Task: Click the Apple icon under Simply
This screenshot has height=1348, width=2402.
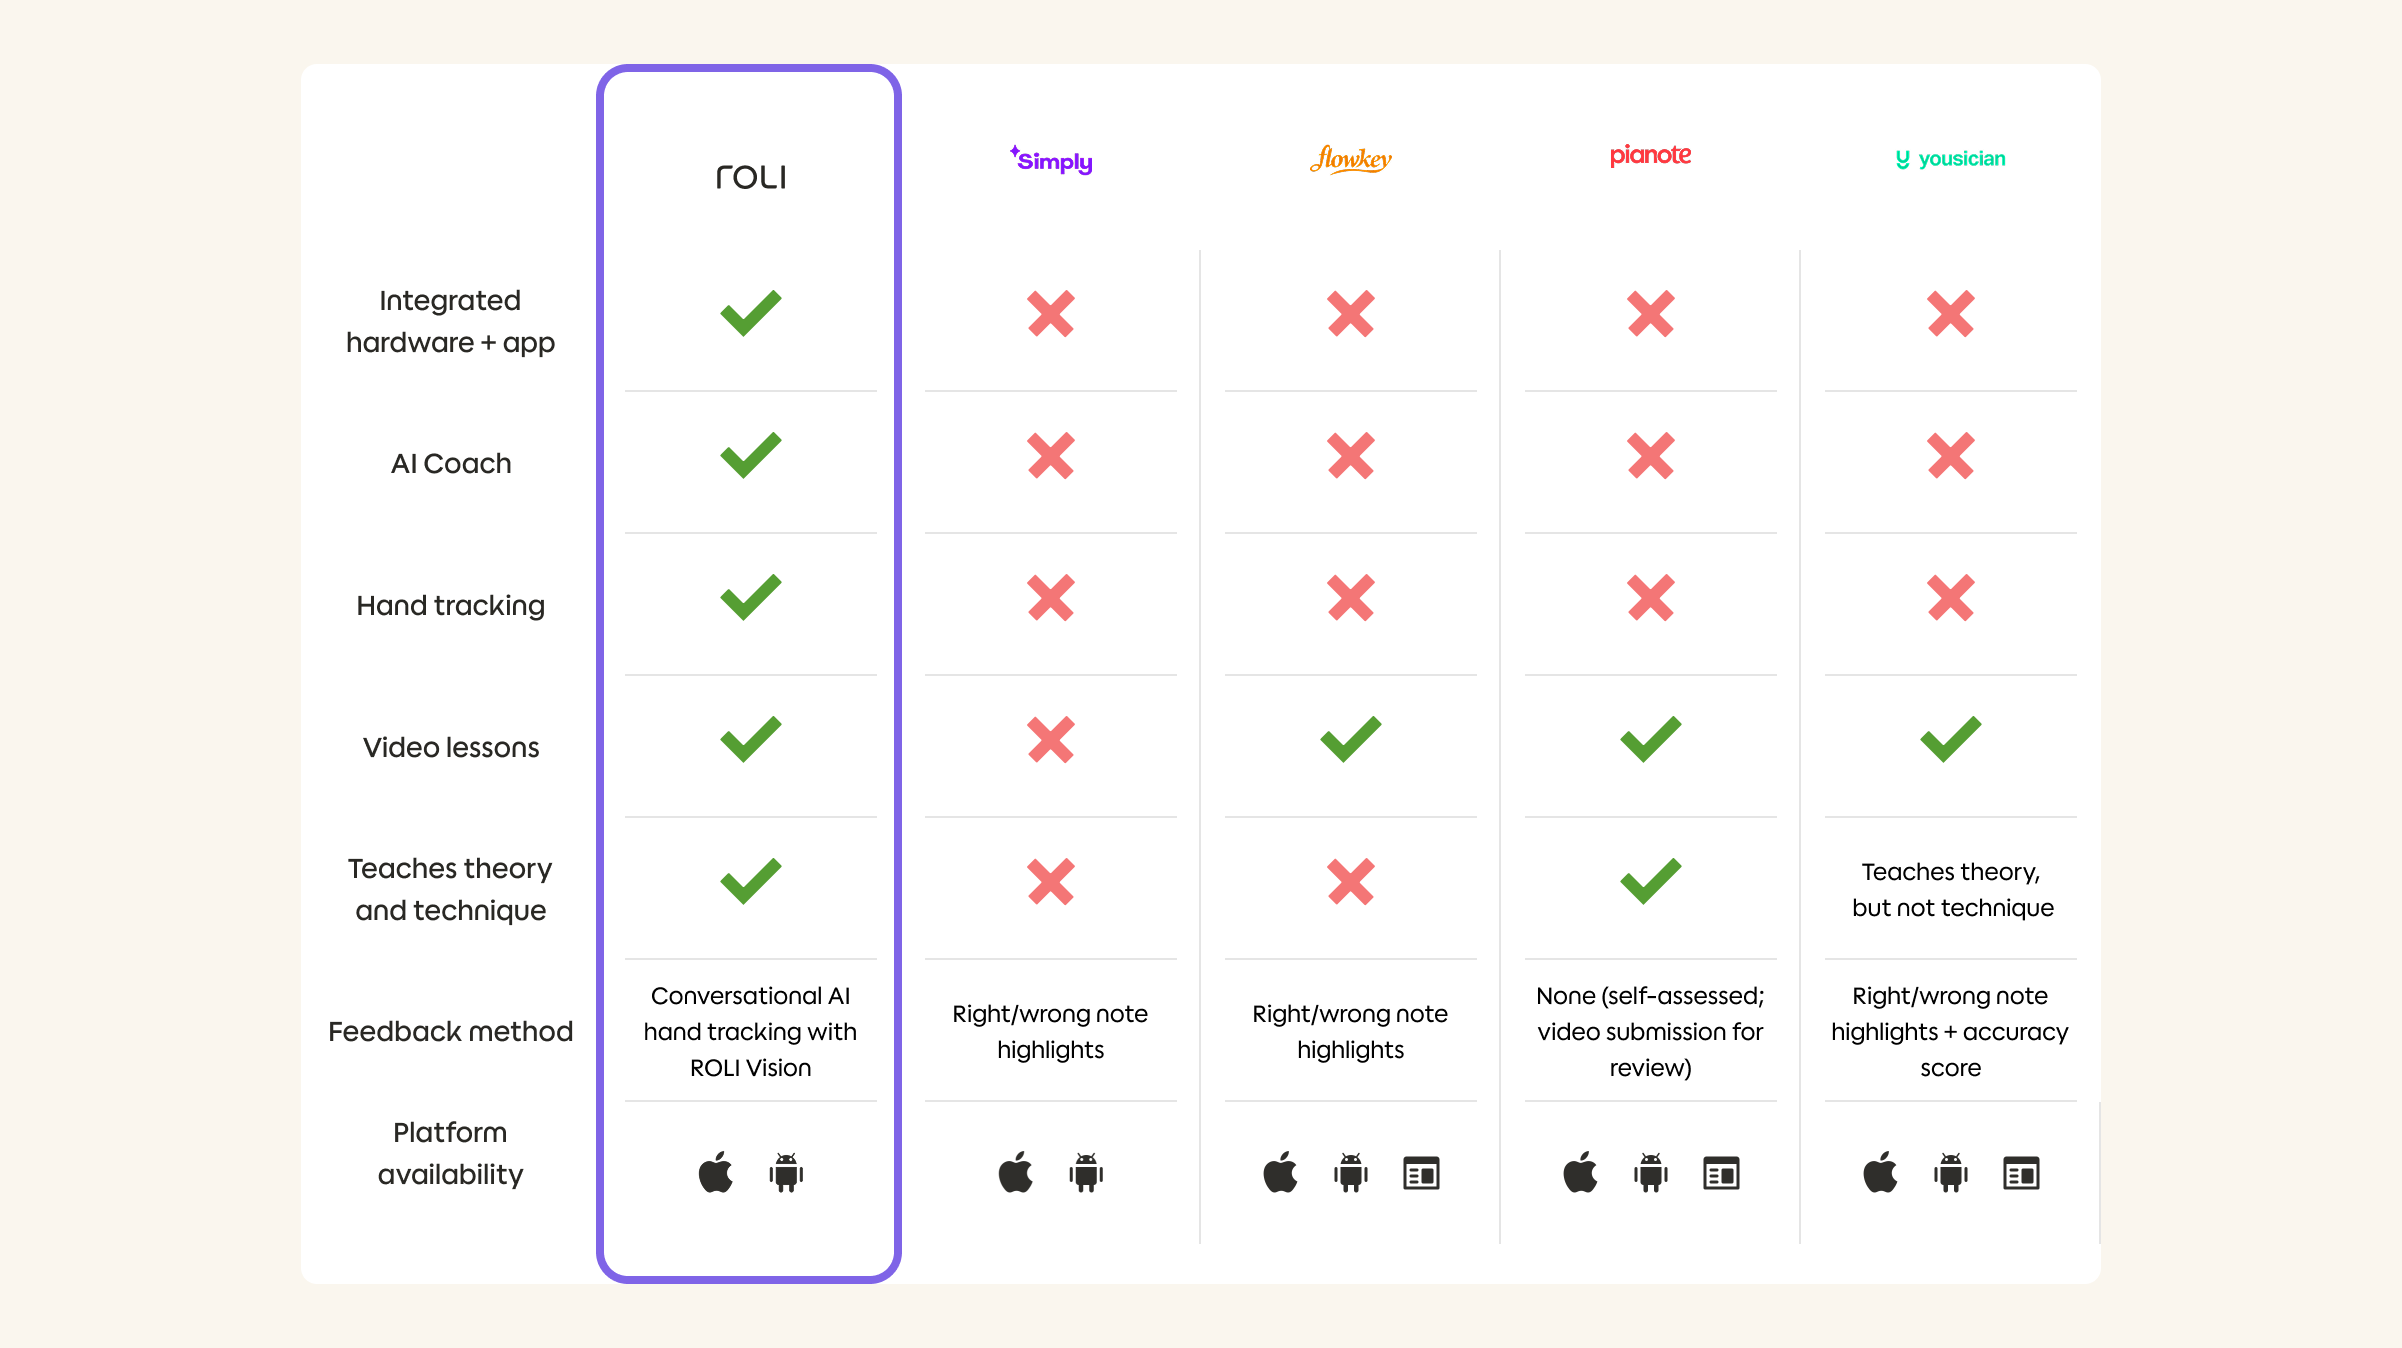Action: tap(1016, 1172)
